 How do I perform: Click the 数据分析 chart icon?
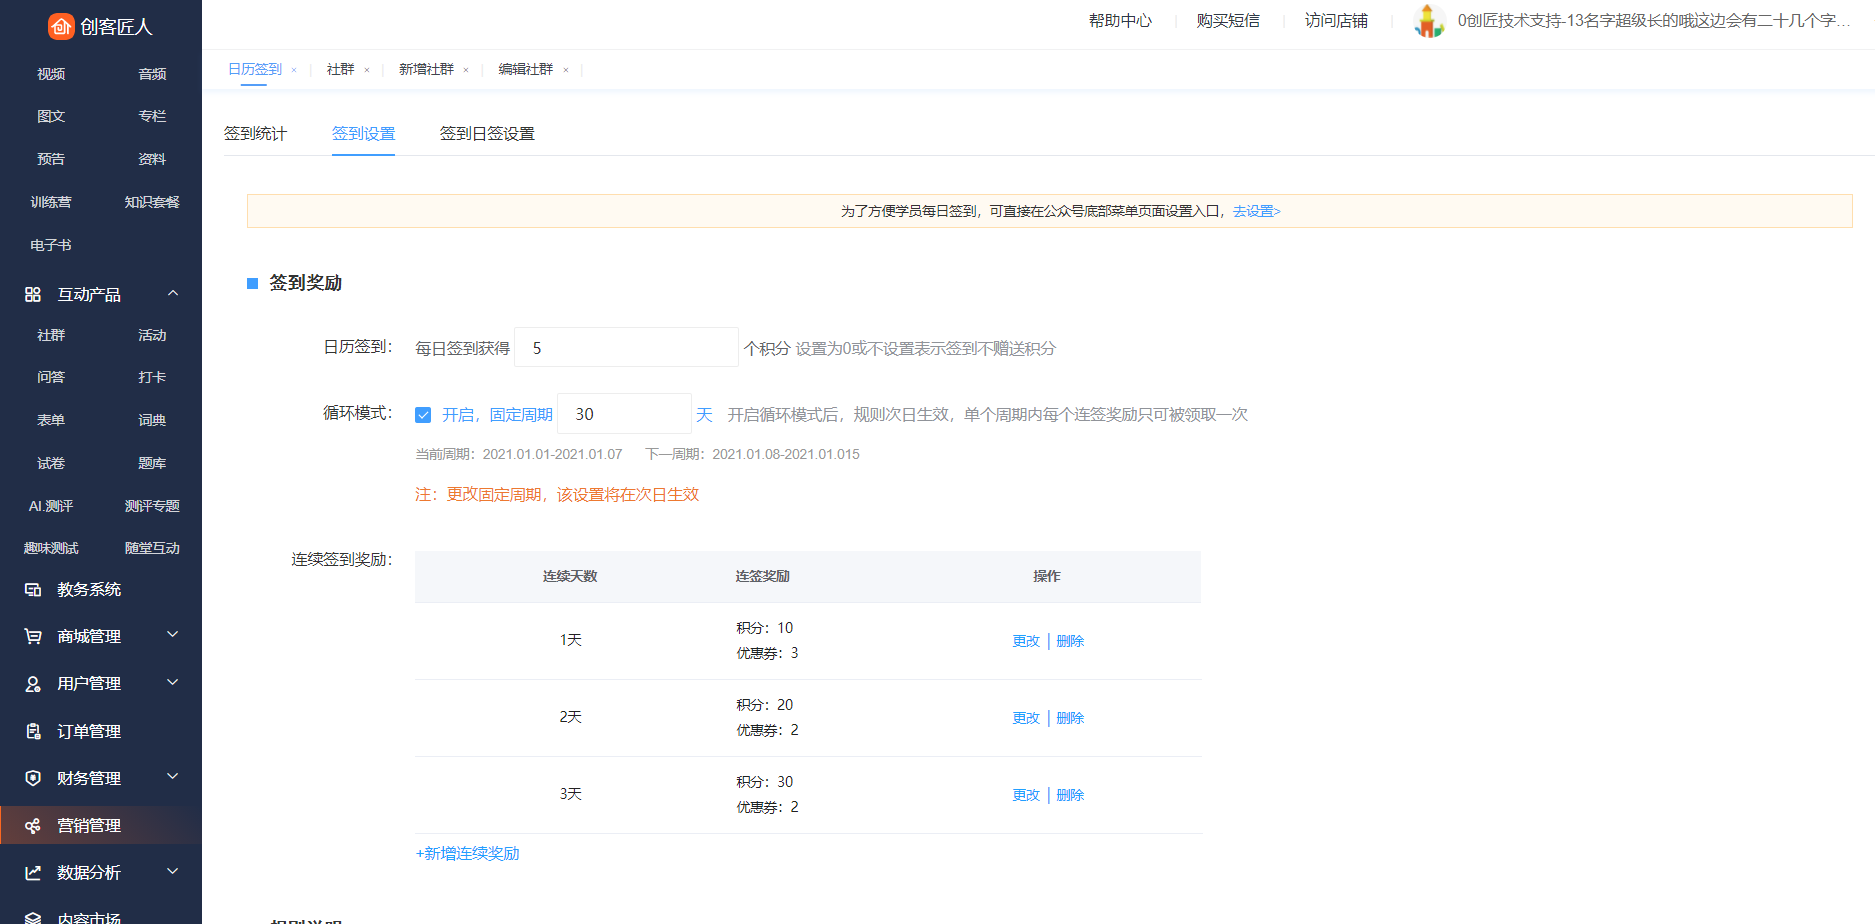tap(33, 873)
